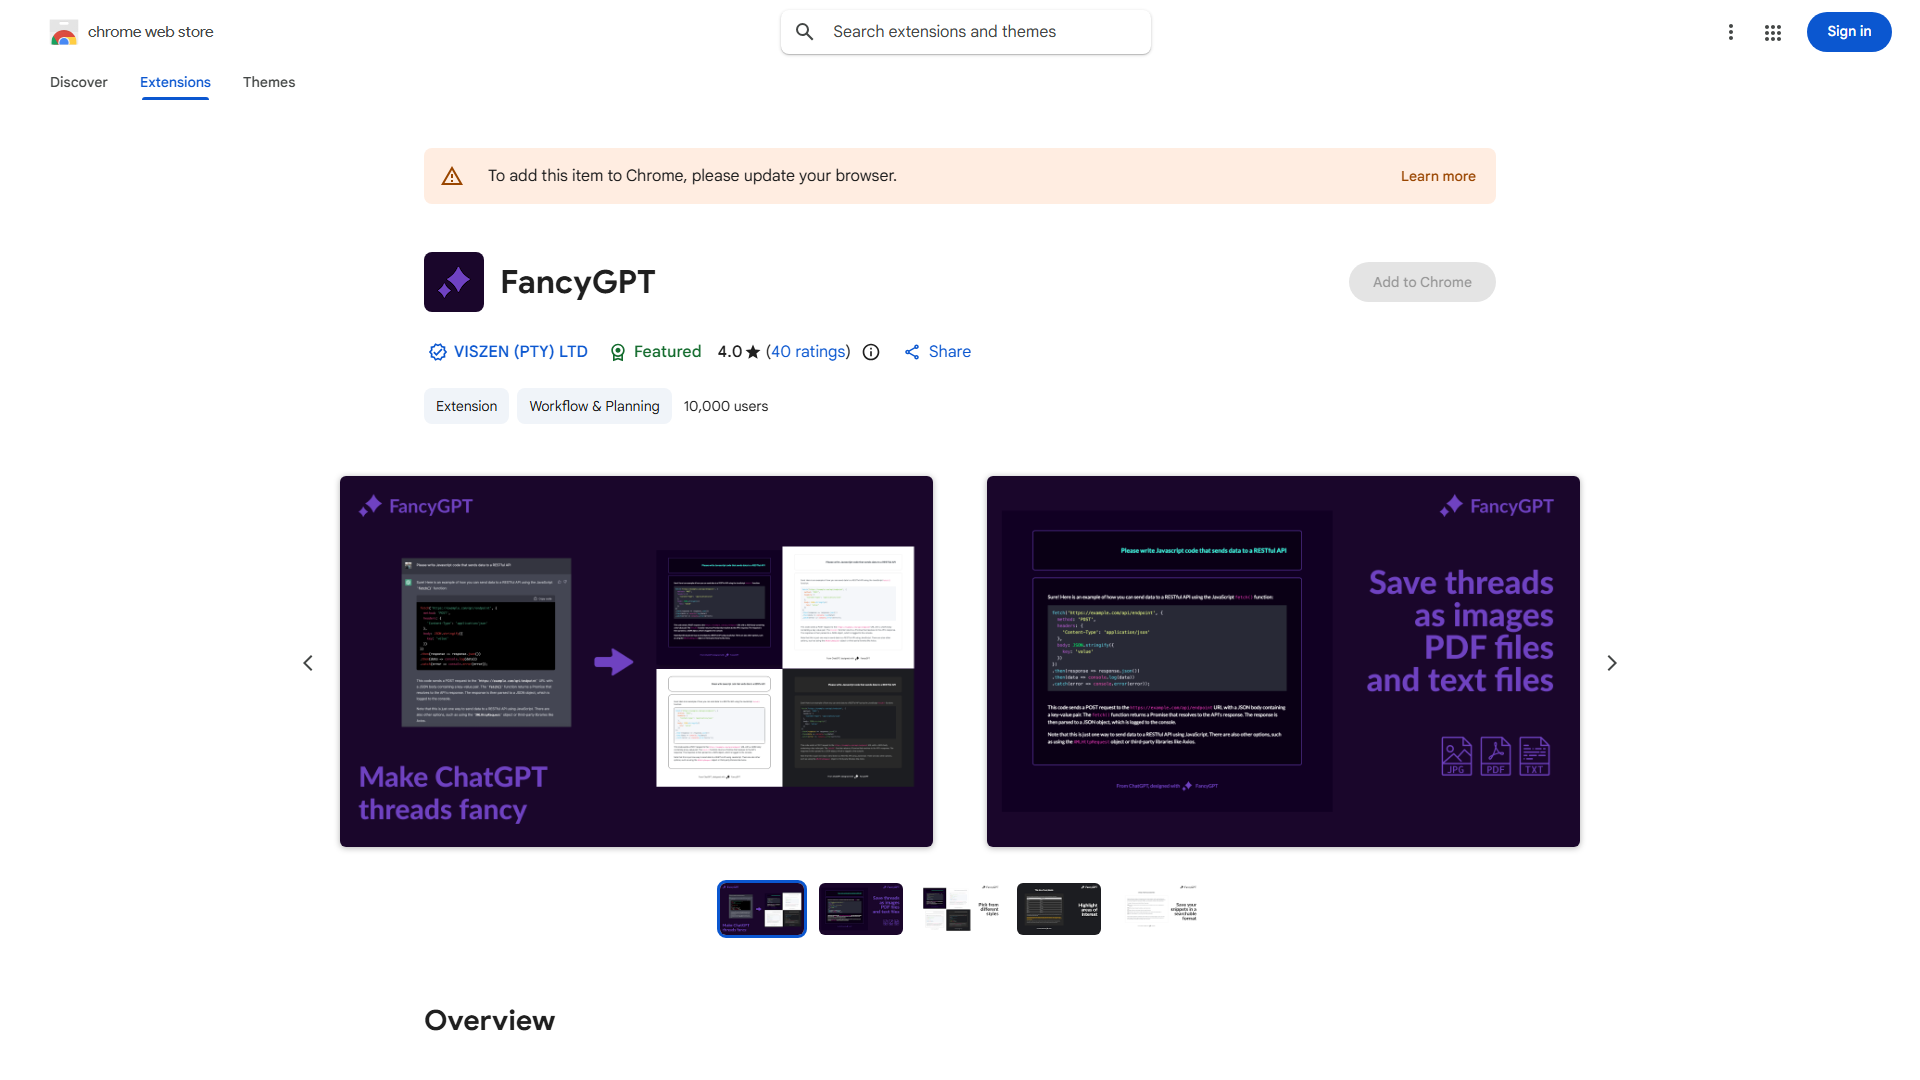Click the FancyGPT extension icon
This screenshot has height=1080, width=1920.
[454, 282]
